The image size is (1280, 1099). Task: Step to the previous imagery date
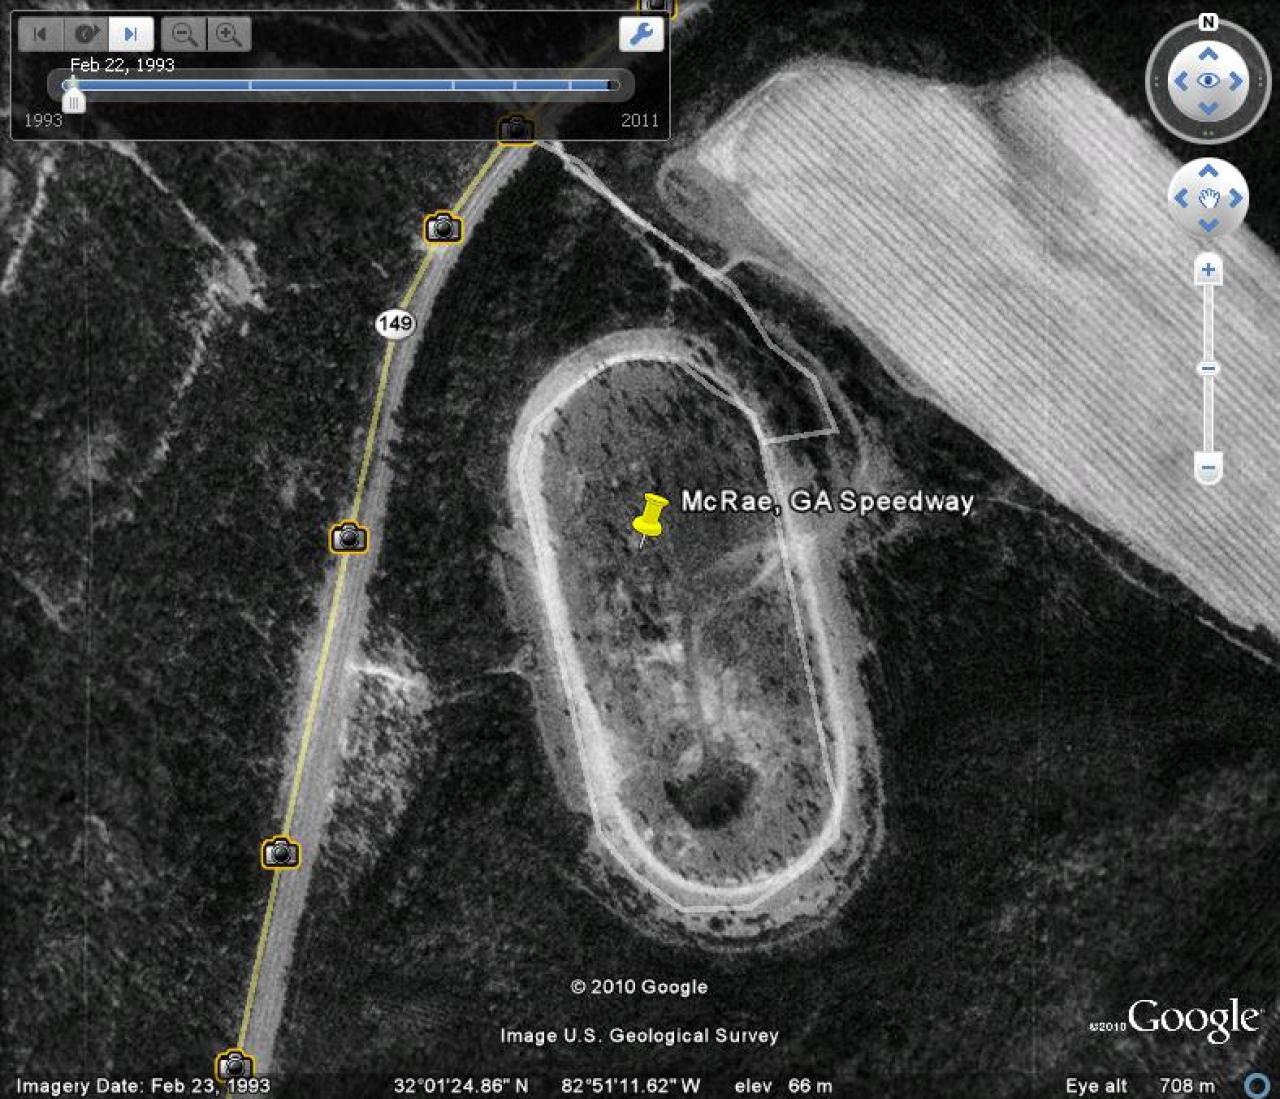pos(40,35)
